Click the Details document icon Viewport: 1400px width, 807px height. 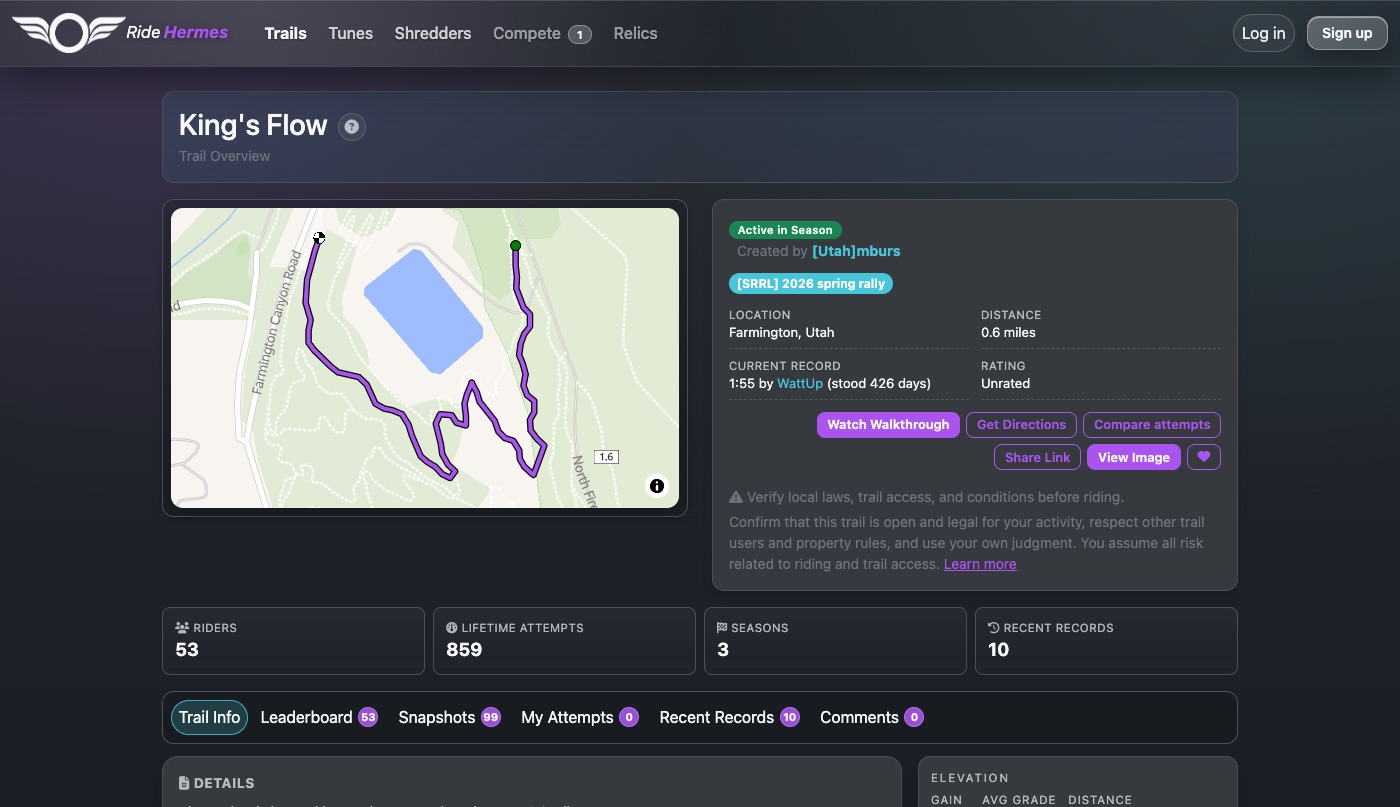[x=184, y=783]
